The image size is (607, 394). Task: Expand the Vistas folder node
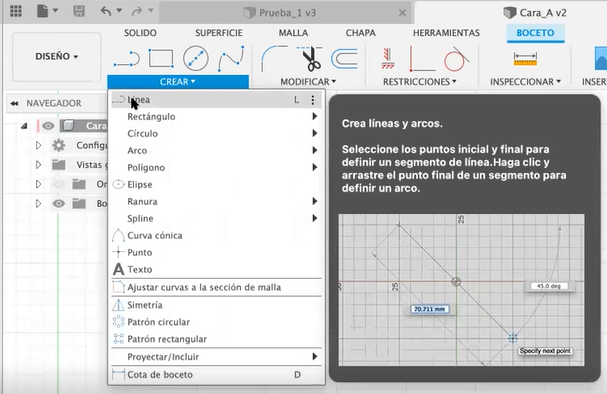point(38,165)
